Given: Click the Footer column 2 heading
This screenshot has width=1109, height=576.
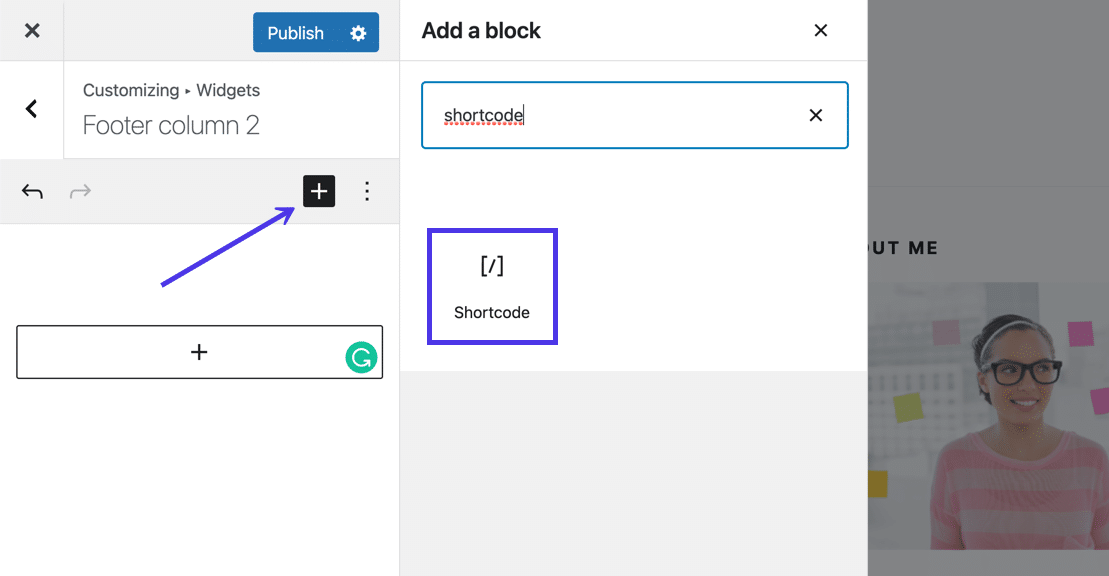Looking at the screenshot, I should click(x=170, y=124).
